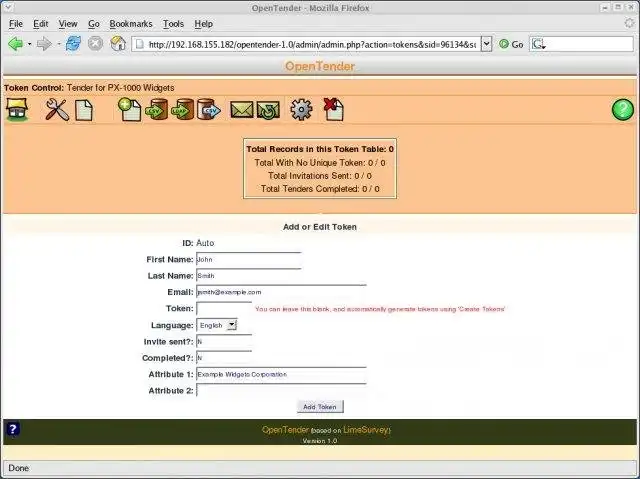Click the Invite sent field
This screenshot has width=640, height=479.
click(224, 342)
